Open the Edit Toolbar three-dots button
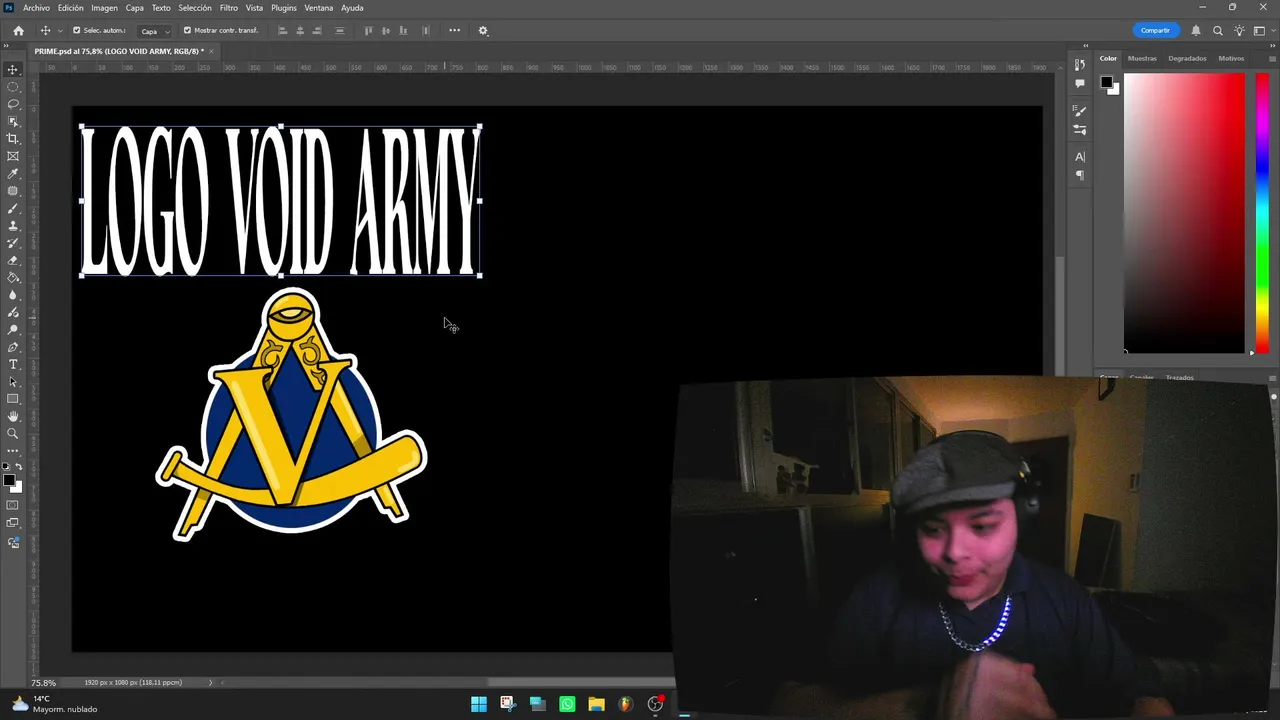 click(13, 451)
